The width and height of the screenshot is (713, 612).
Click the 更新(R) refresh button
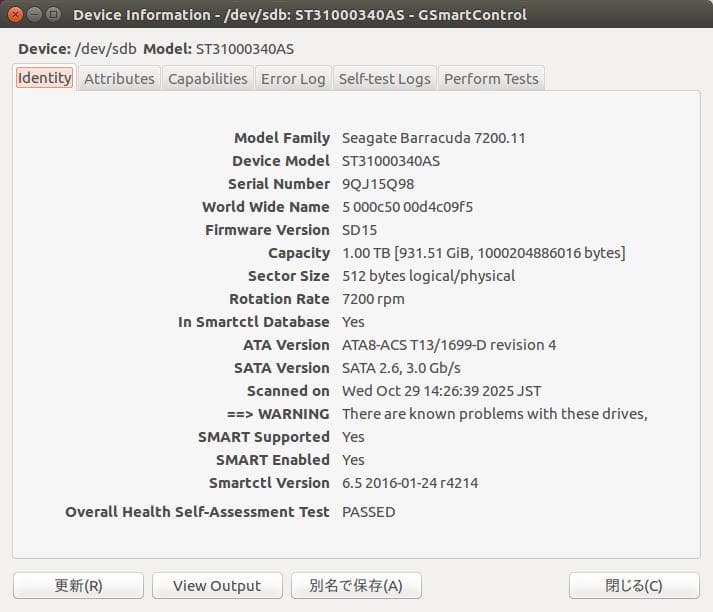(x=79, y=585)
